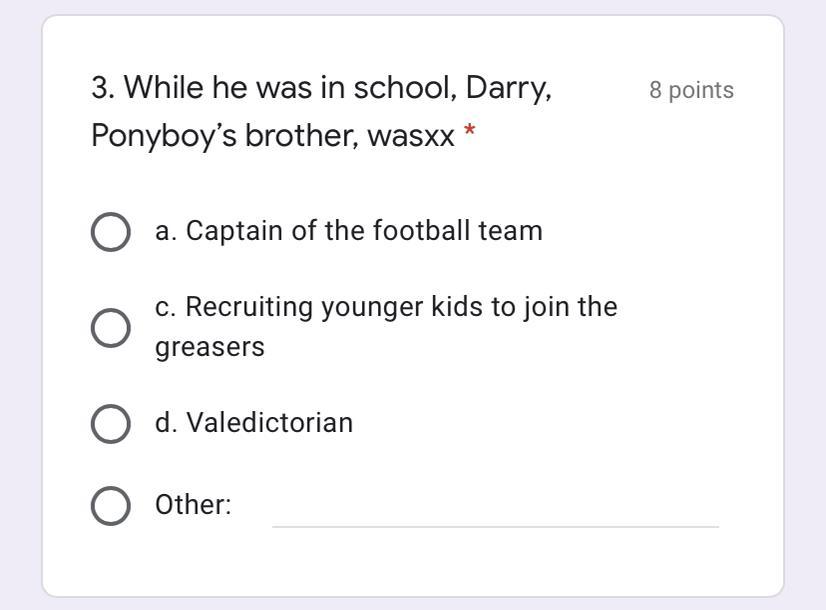Click the "d. Valedictorian" label text
The width and height of the screenshot is (826, 610).
point(254,423)
